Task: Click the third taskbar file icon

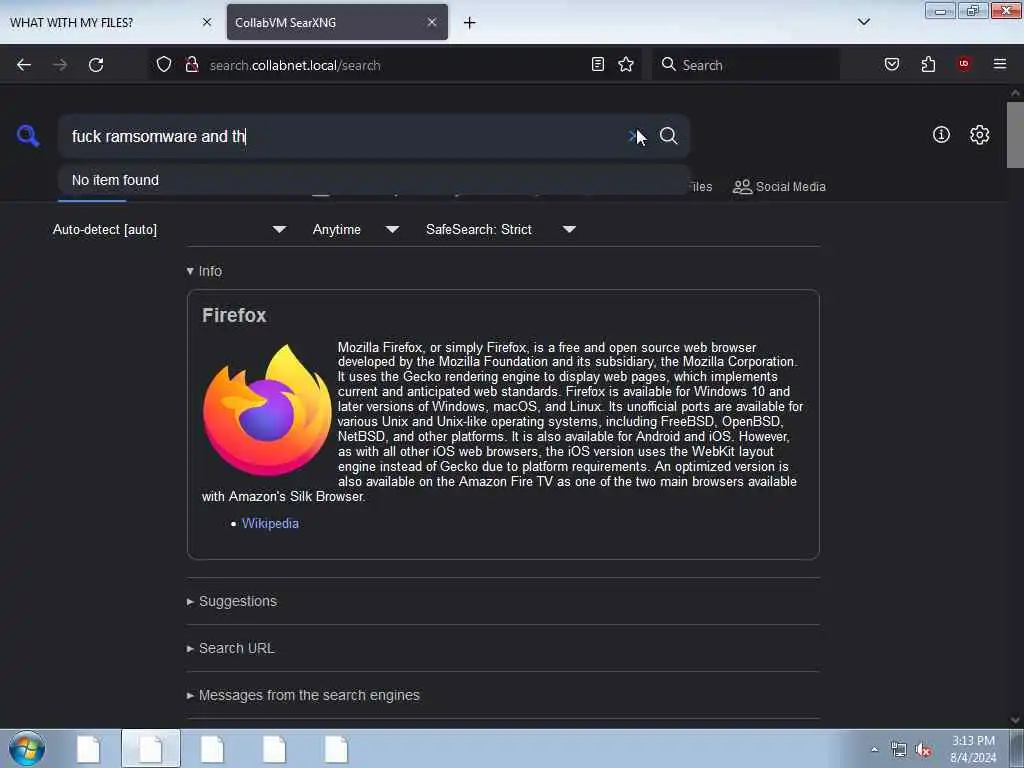Action: [212, 748]
